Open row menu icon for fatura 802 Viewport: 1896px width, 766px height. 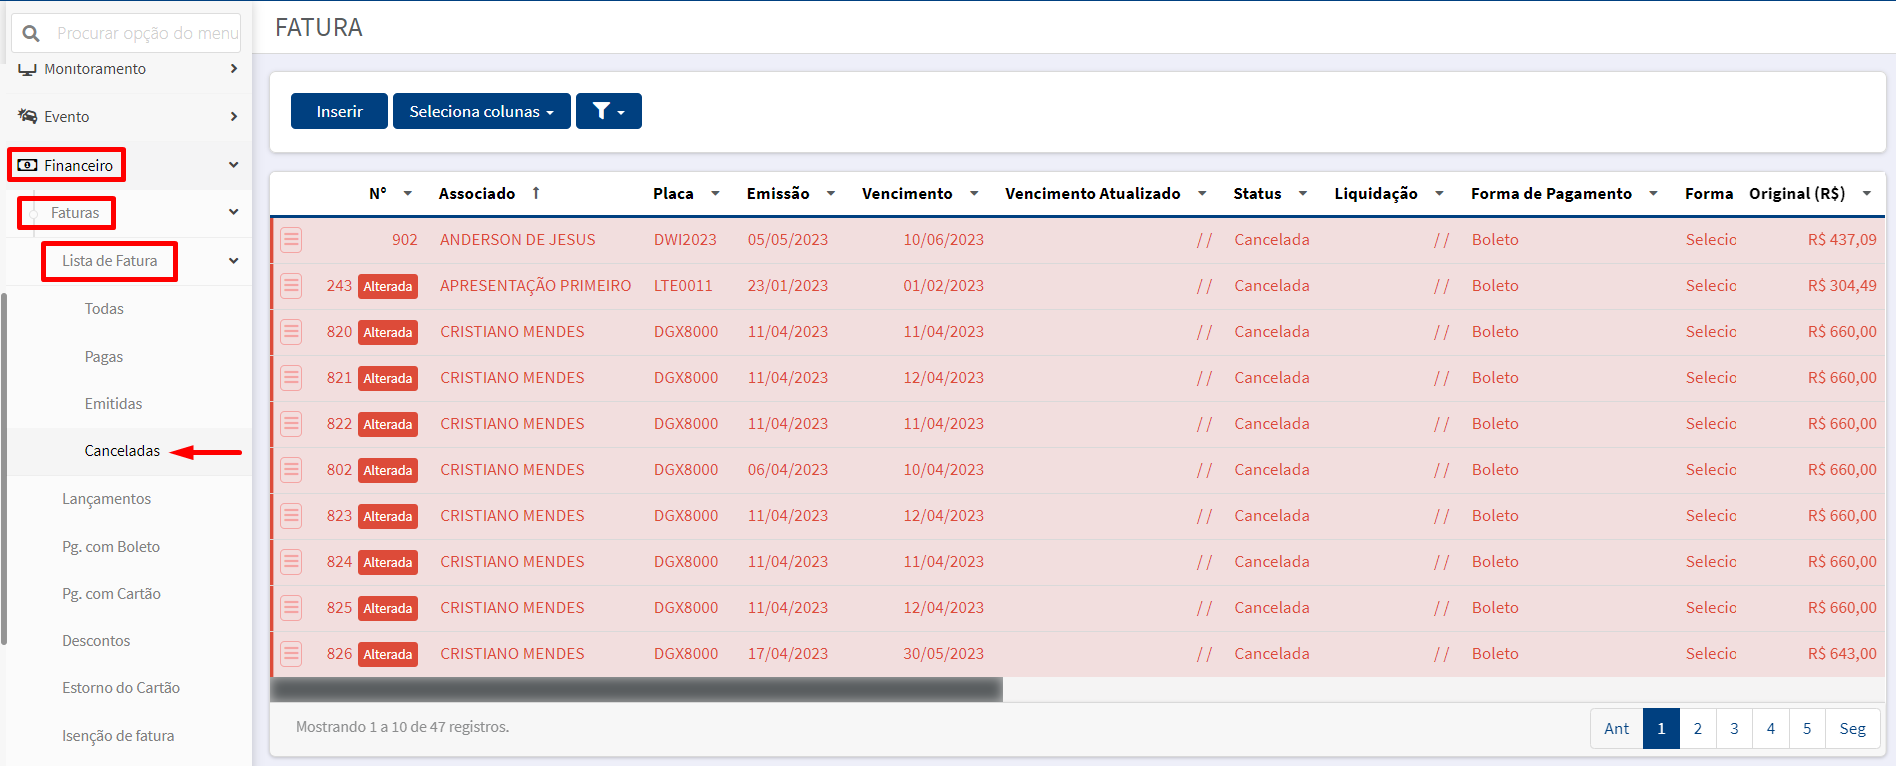[x=291, y=470]
